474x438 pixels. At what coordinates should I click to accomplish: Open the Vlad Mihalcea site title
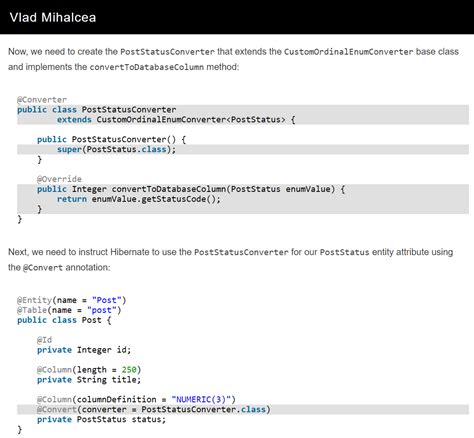click(x=53, y=17)
